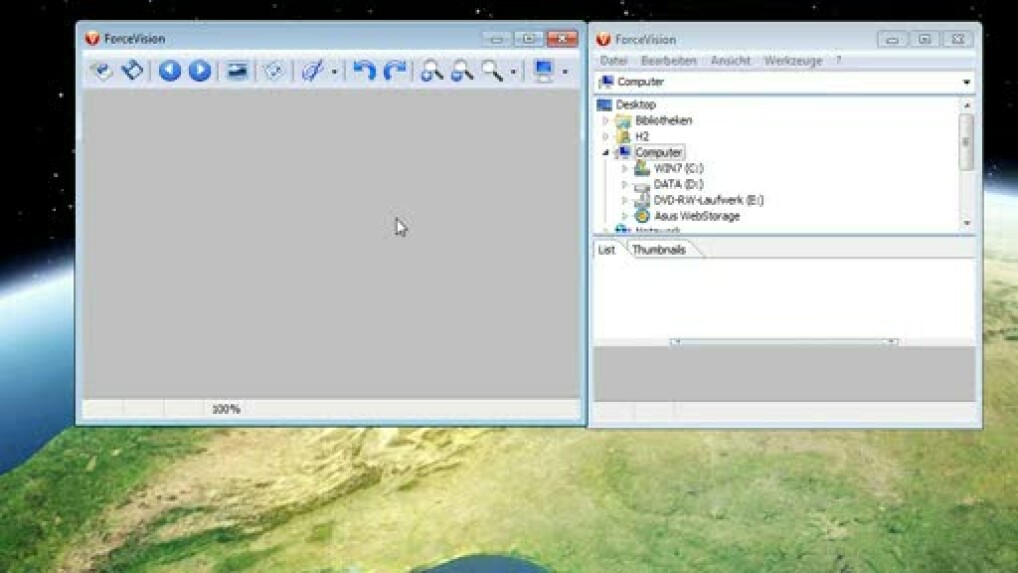
Task: Click the previous image blue arrow
Action: [x=170, y=71]
